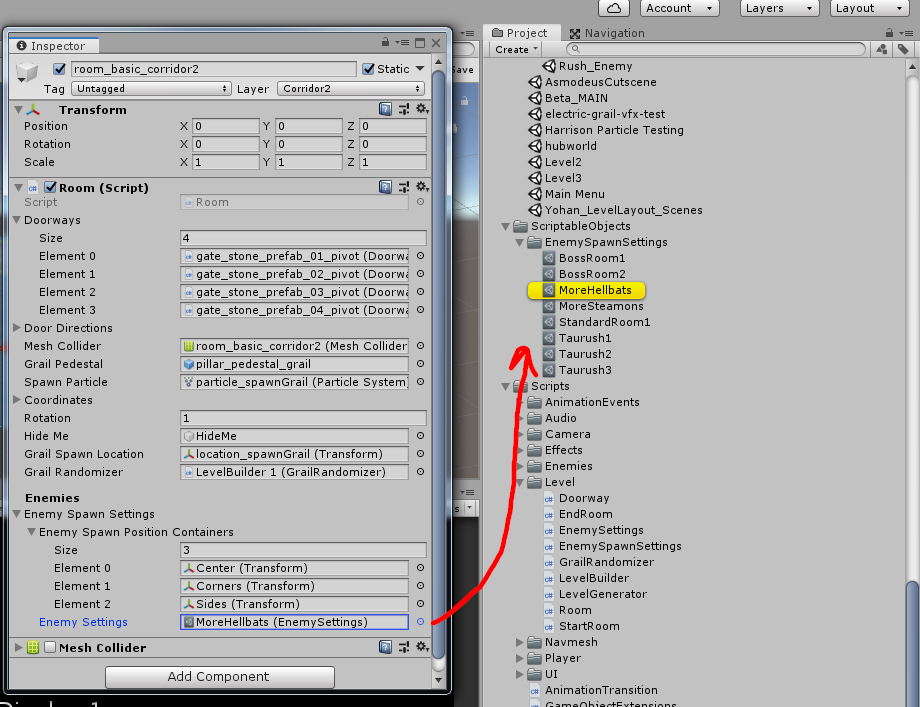Click the GameObject name field
The height and width of the screenshot is (707, 920).
coord(214,69)
